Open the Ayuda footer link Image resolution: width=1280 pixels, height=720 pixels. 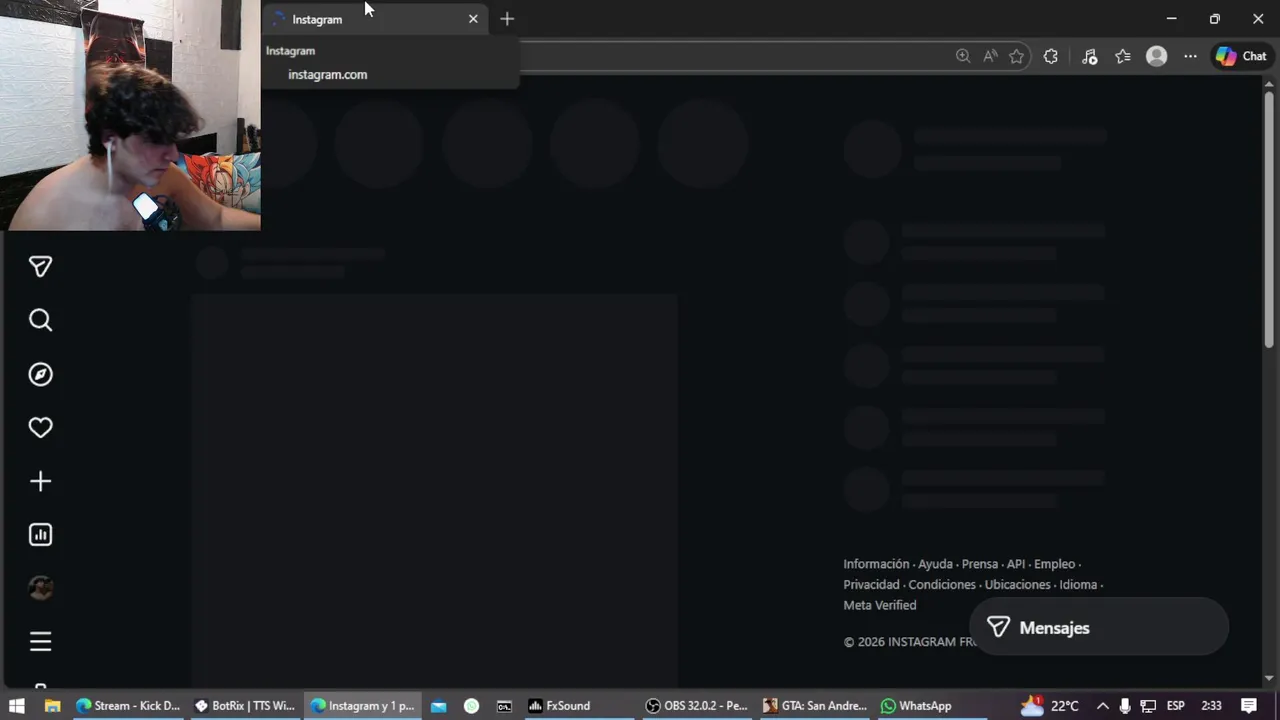[935, 564]
